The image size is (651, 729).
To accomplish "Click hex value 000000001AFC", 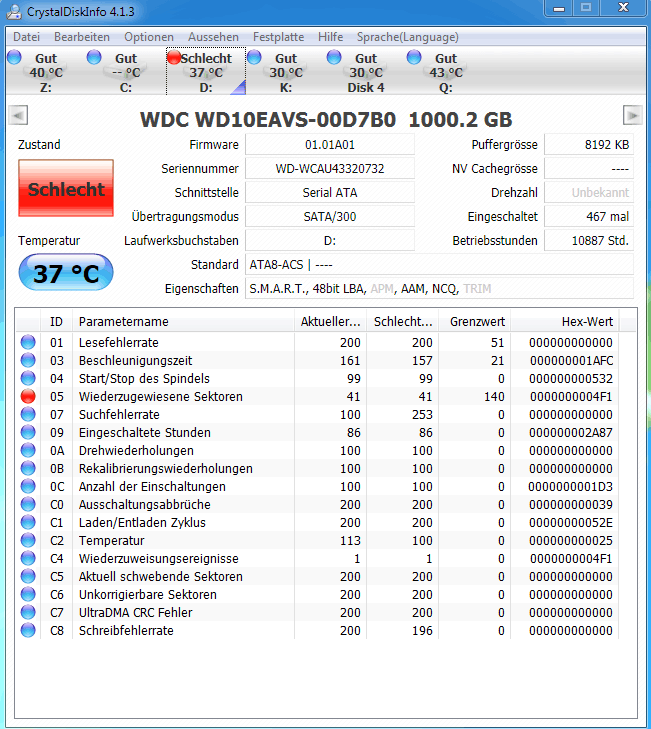I will [571, 361].
